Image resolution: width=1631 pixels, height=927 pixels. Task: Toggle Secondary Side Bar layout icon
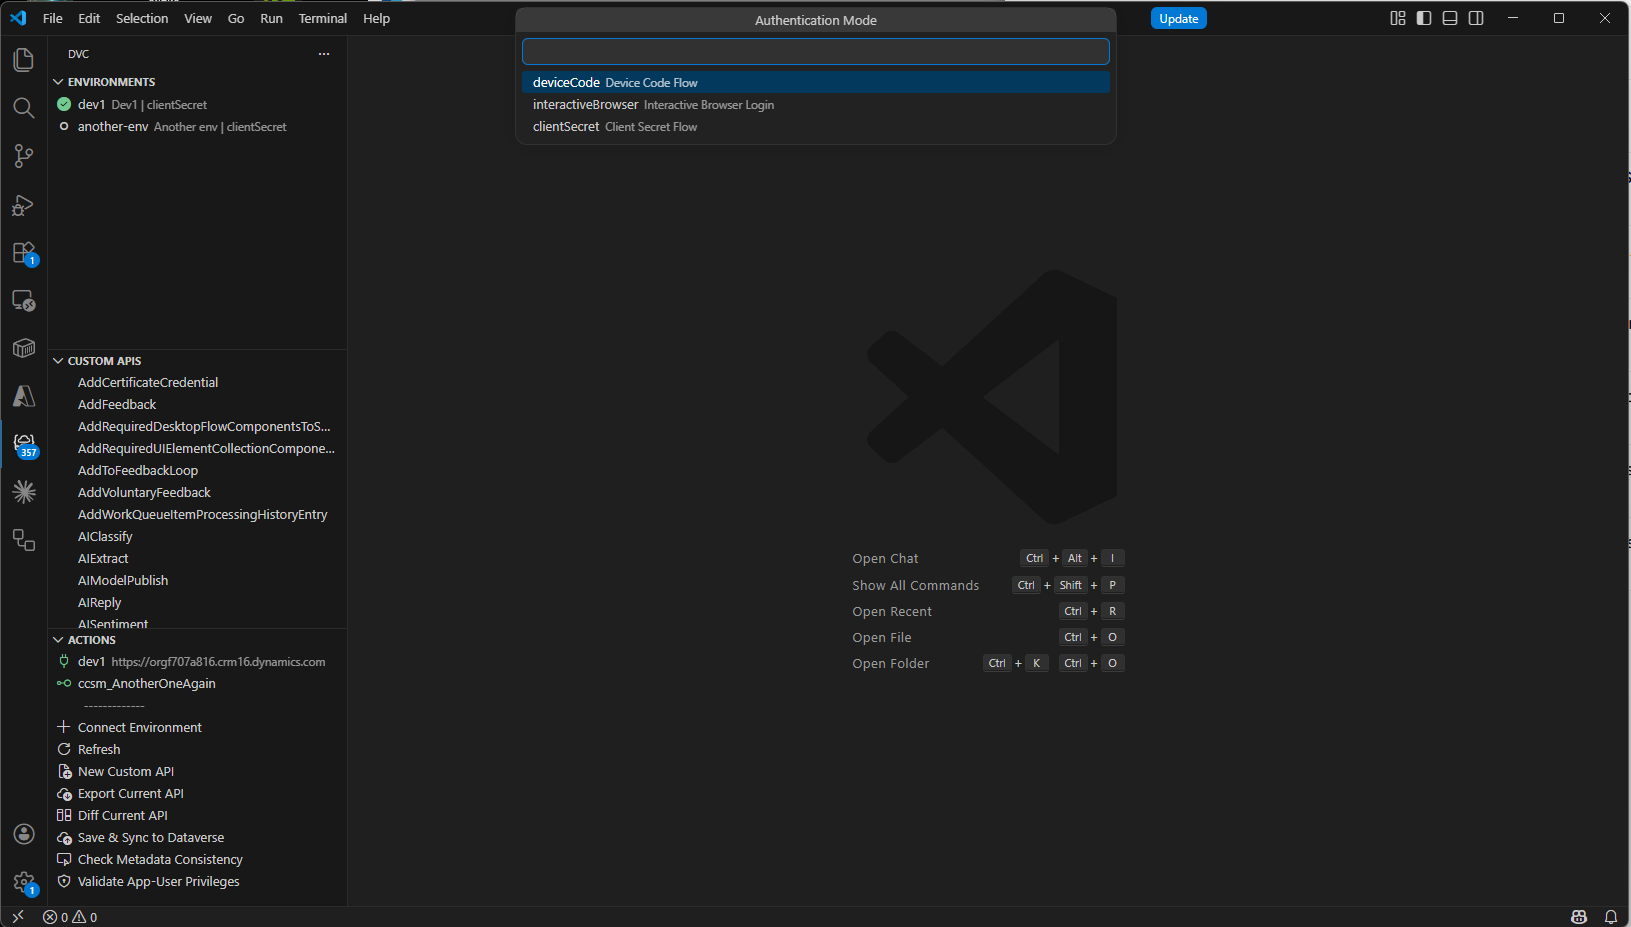click(x=1476, y=18)
